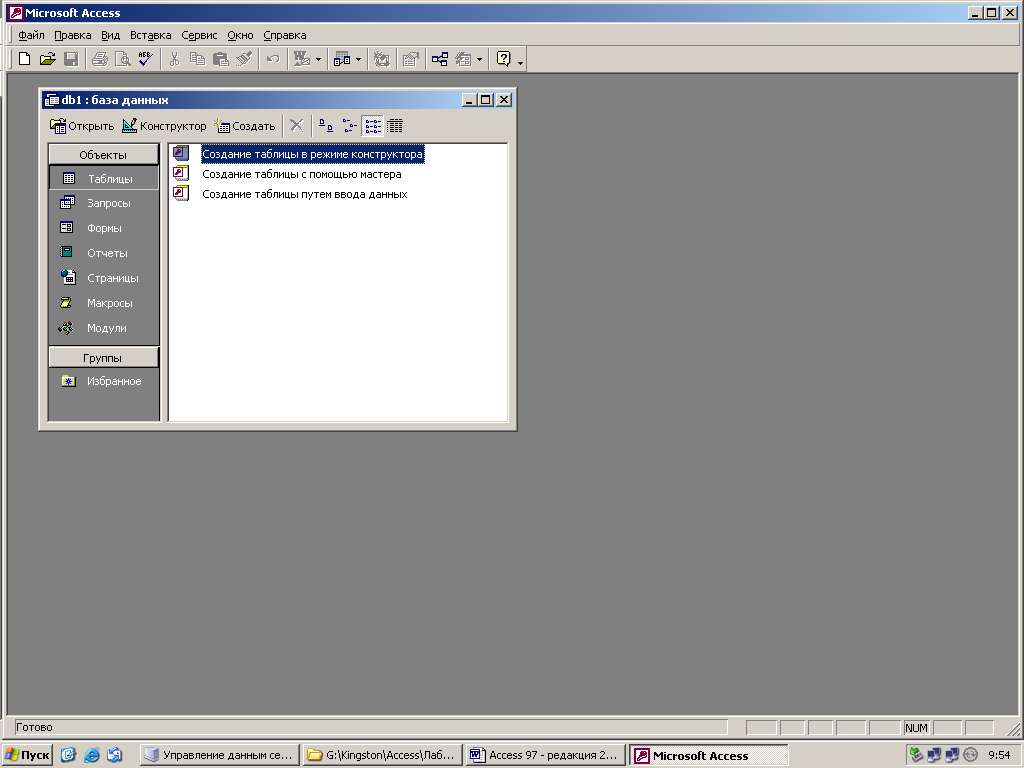The width and height of the screenshot is (1024, 768).
Task: Open the Сервис menu
Action: pos(199,35)
